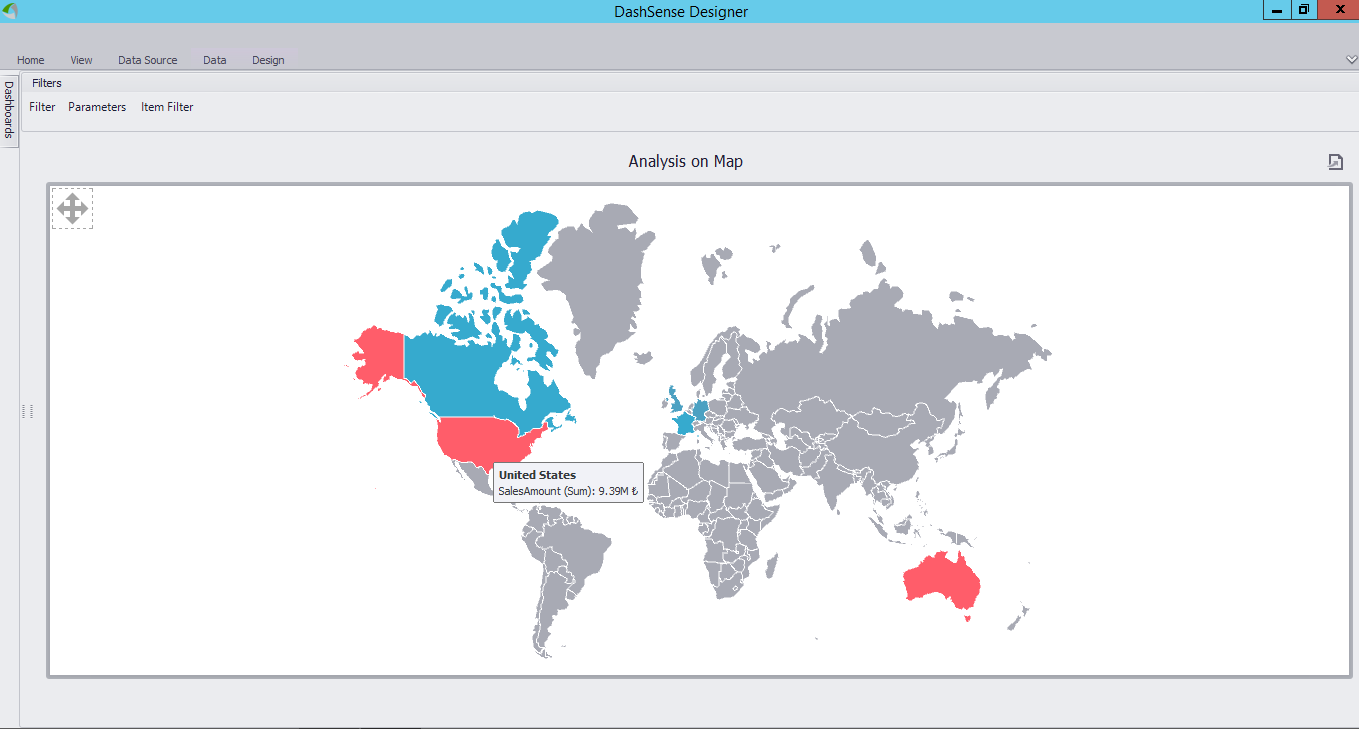Select Alaska region on the map
The image size is (1359, 729).
click(380, 357)
